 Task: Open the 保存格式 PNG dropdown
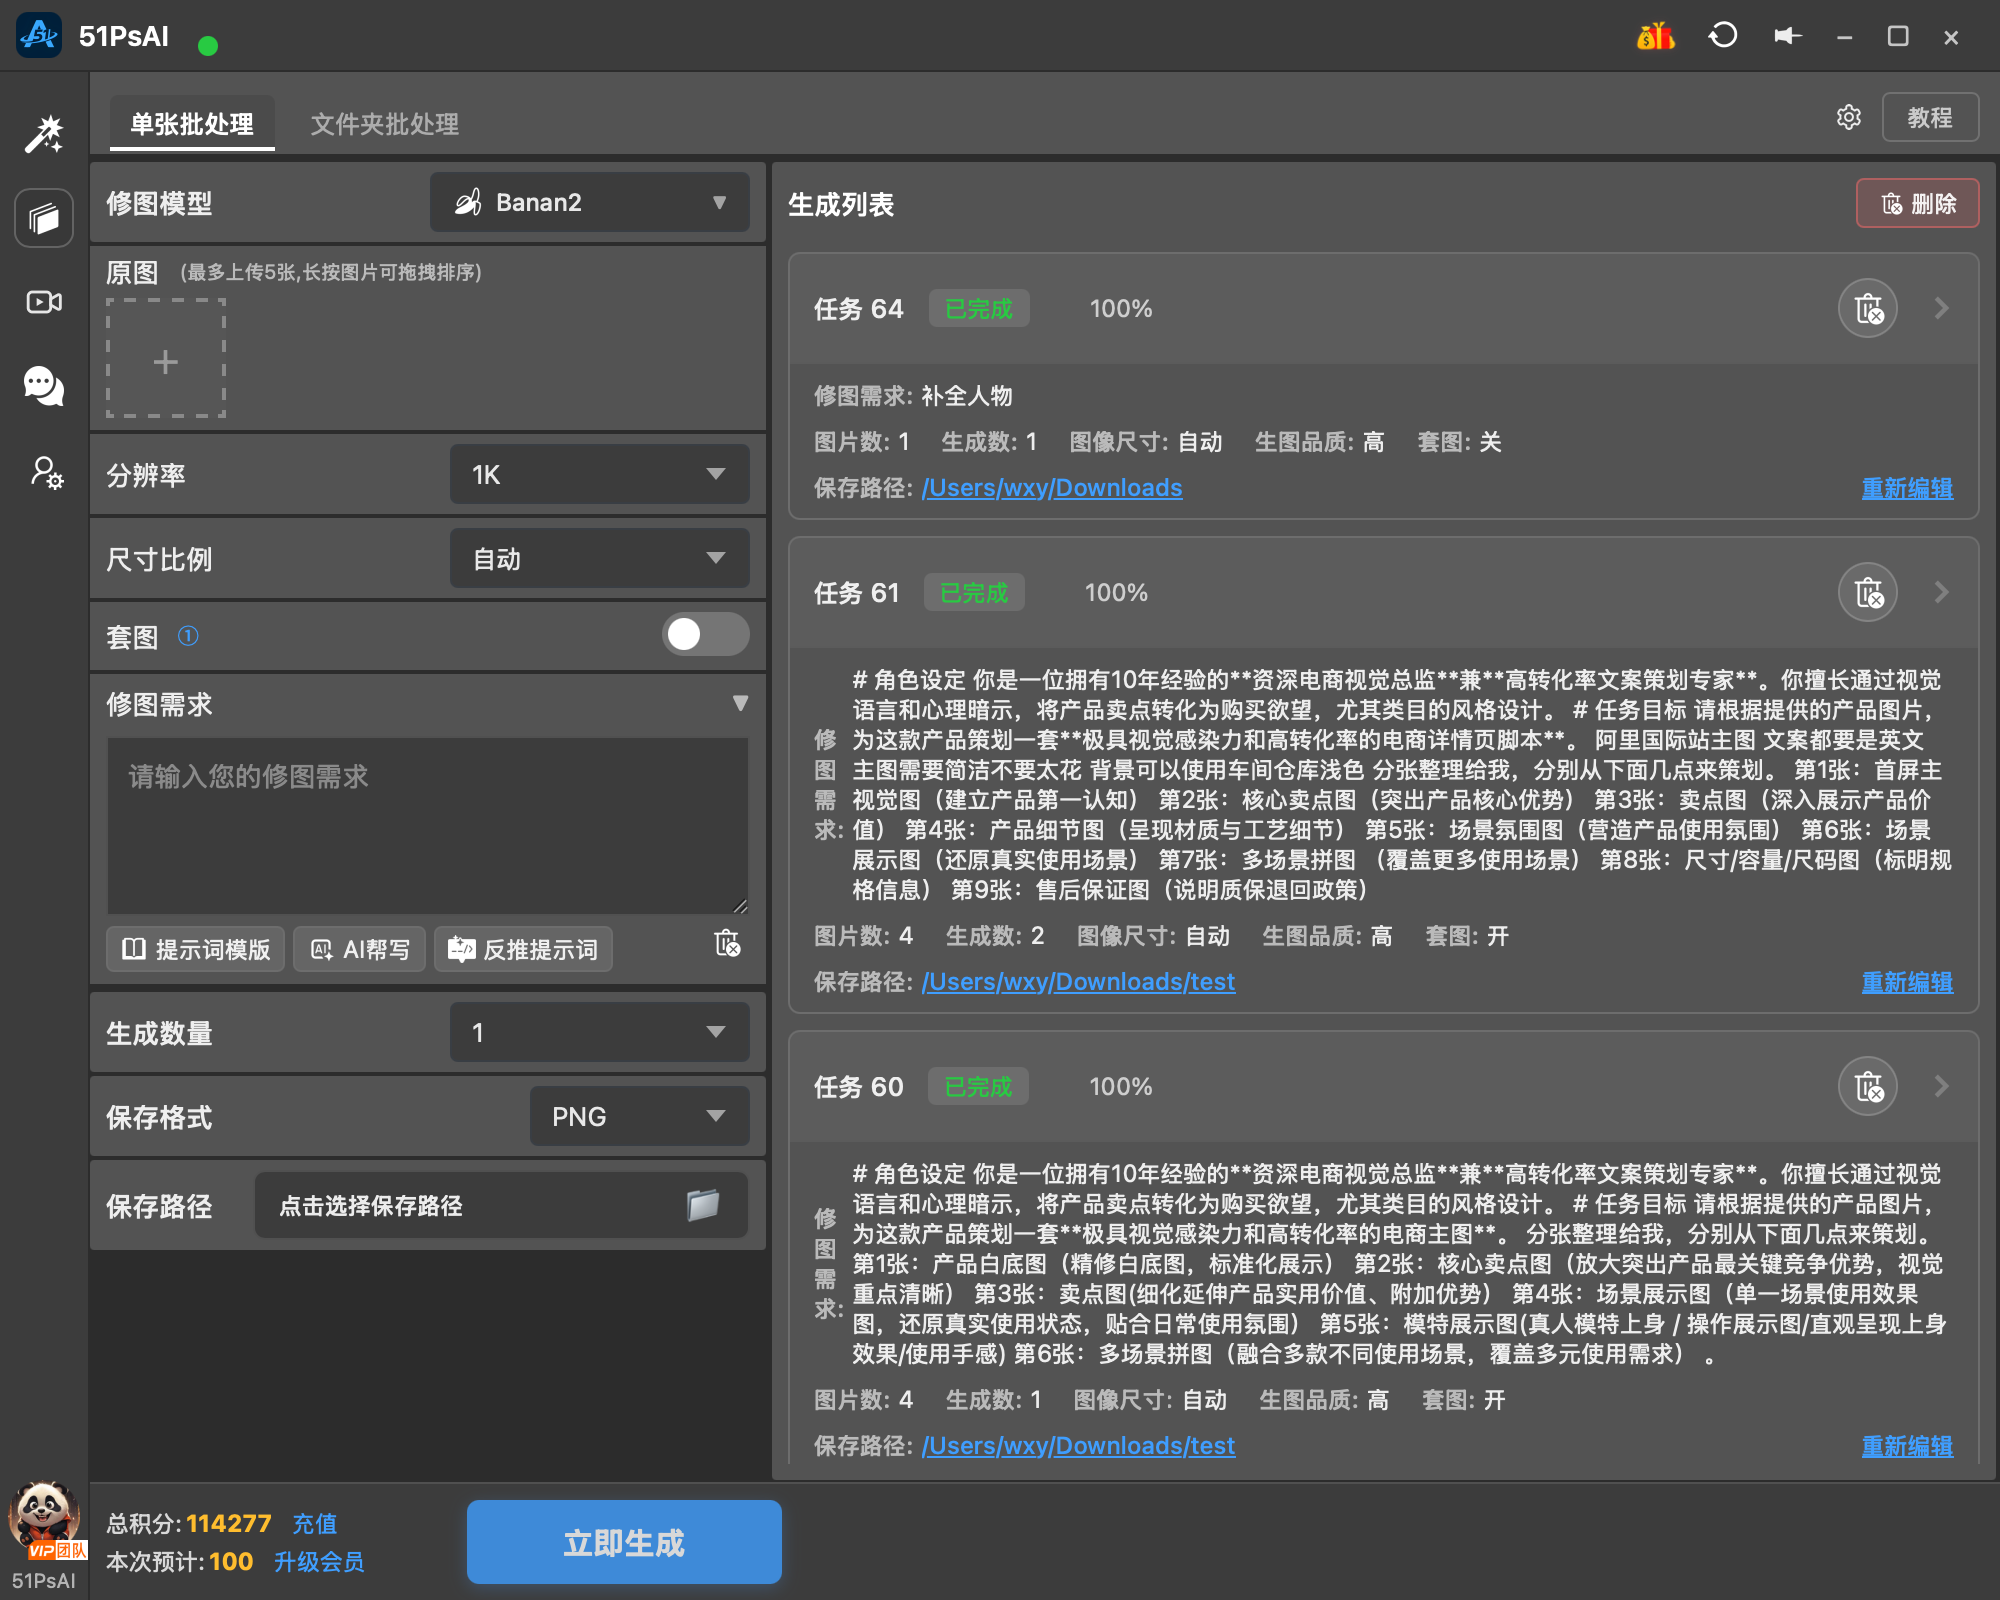(639, 1116)
